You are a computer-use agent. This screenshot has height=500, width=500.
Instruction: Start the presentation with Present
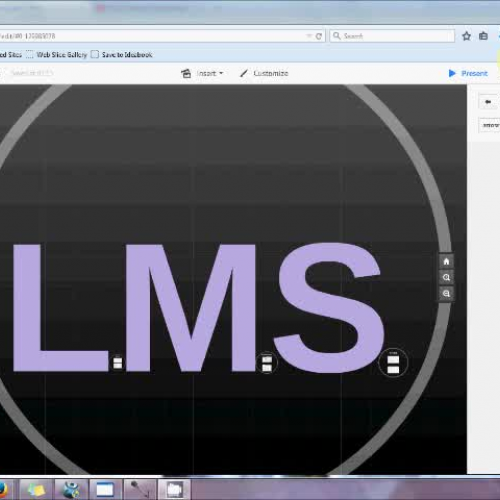pyautogui.click(x=468, y=73)
